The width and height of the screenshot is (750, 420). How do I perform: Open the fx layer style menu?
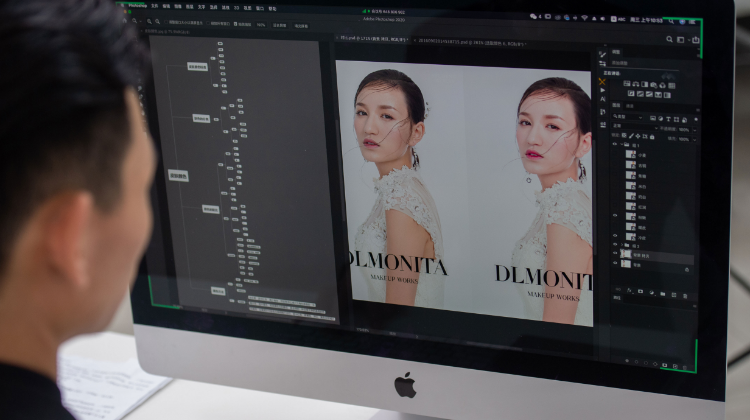click(629, 290)
